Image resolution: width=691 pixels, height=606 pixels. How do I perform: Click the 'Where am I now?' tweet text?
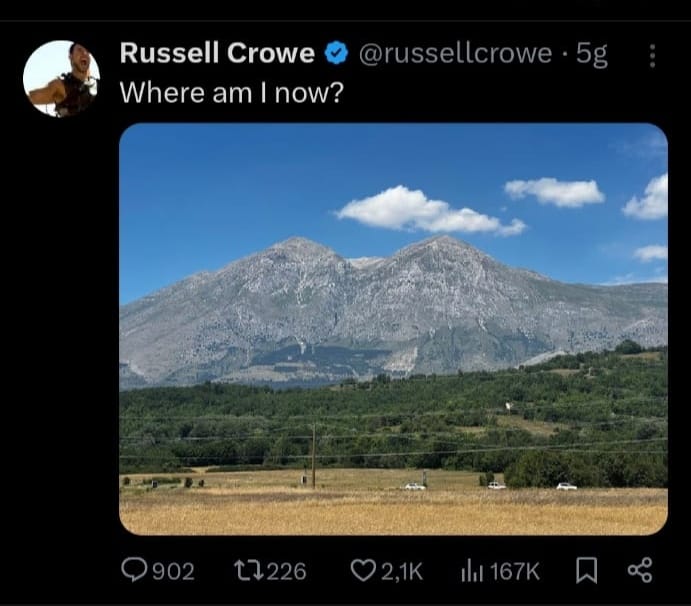(231, 93)
